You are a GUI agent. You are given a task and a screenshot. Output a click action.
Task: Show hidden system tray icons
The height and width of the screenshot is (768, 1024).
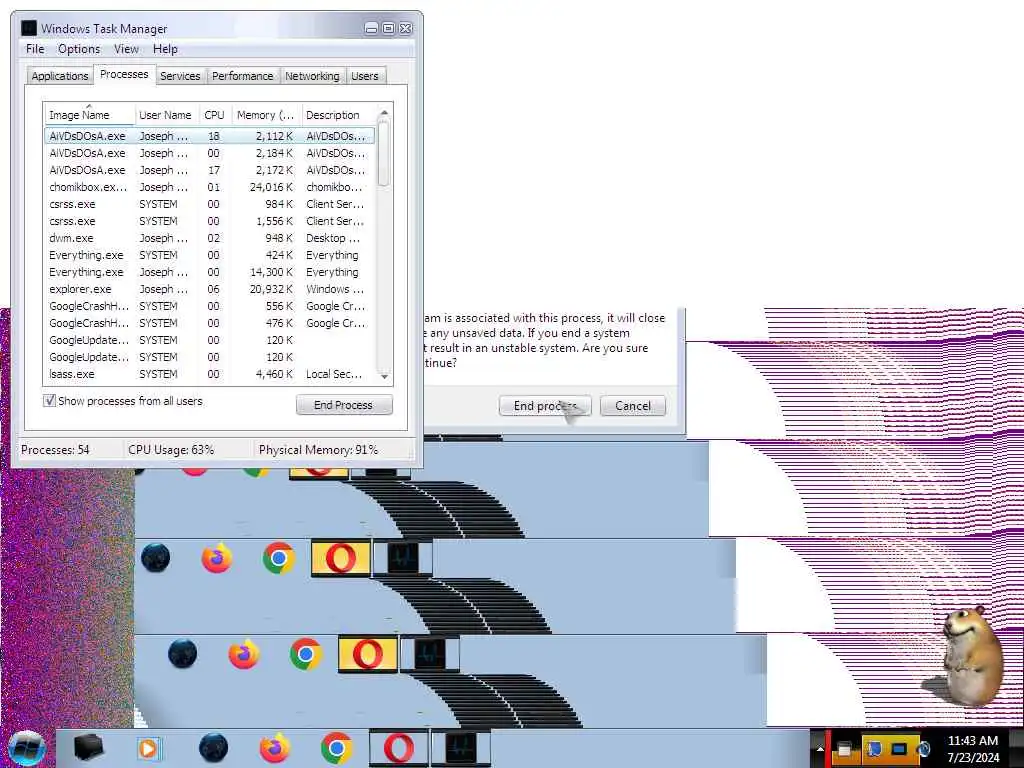click(x=820, y=749)
